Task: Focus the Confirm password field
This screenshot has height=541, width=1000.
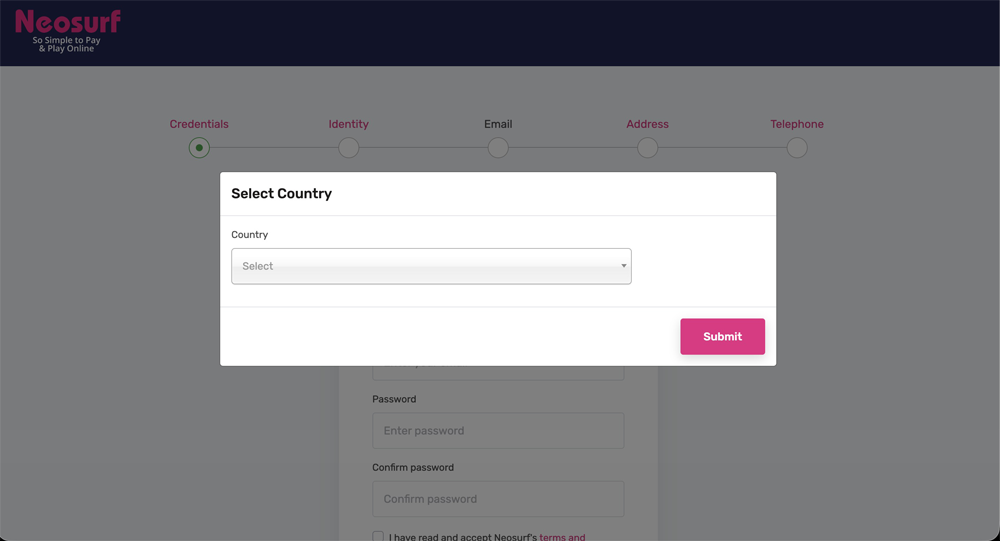Action: (x=498, y=499)
